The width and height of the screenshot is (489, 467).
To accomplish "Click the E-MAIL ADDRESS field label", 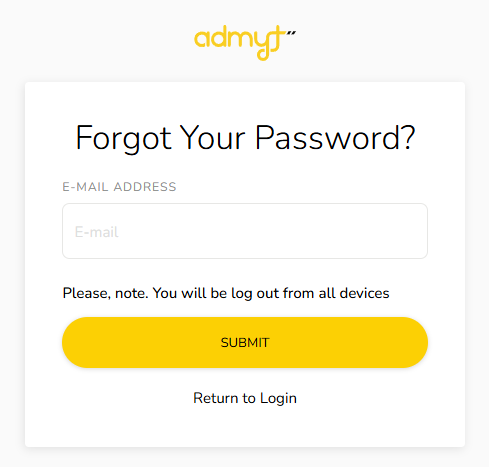I will (119, 187).
